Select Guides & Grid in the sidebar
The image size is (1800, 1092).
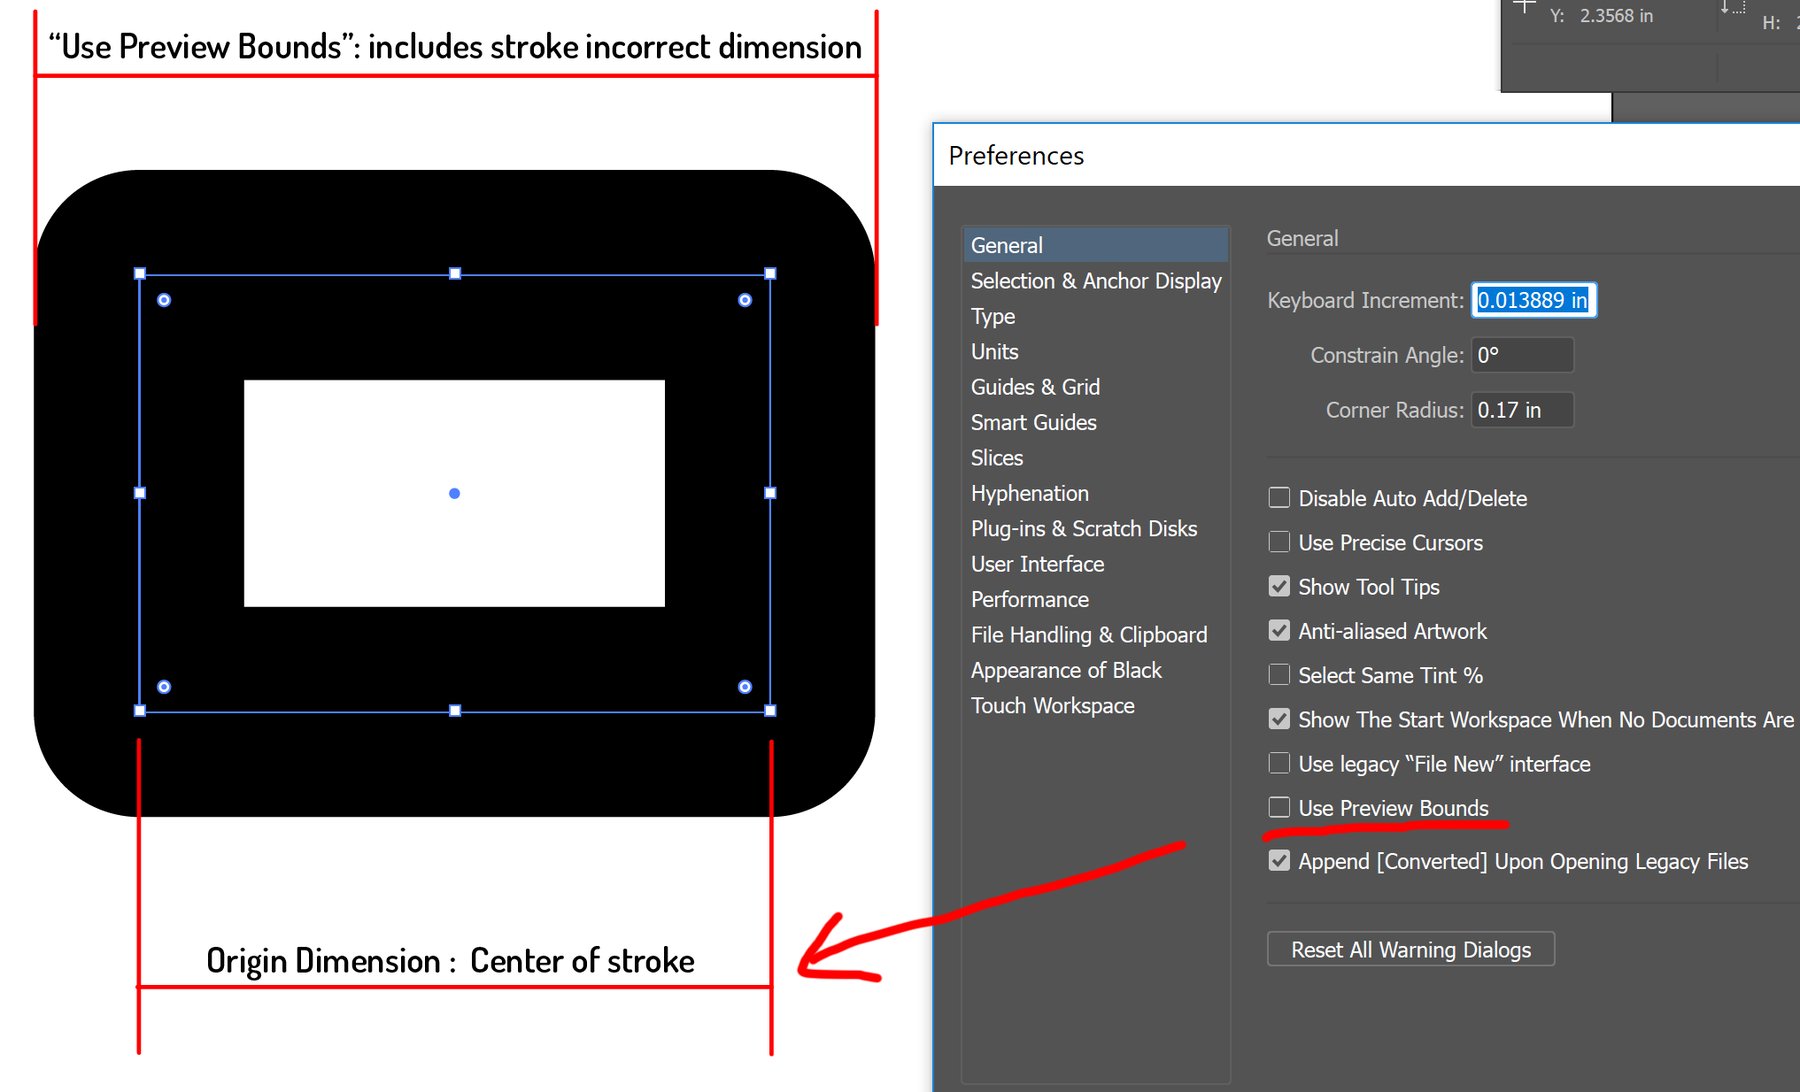click(1035, 387)
